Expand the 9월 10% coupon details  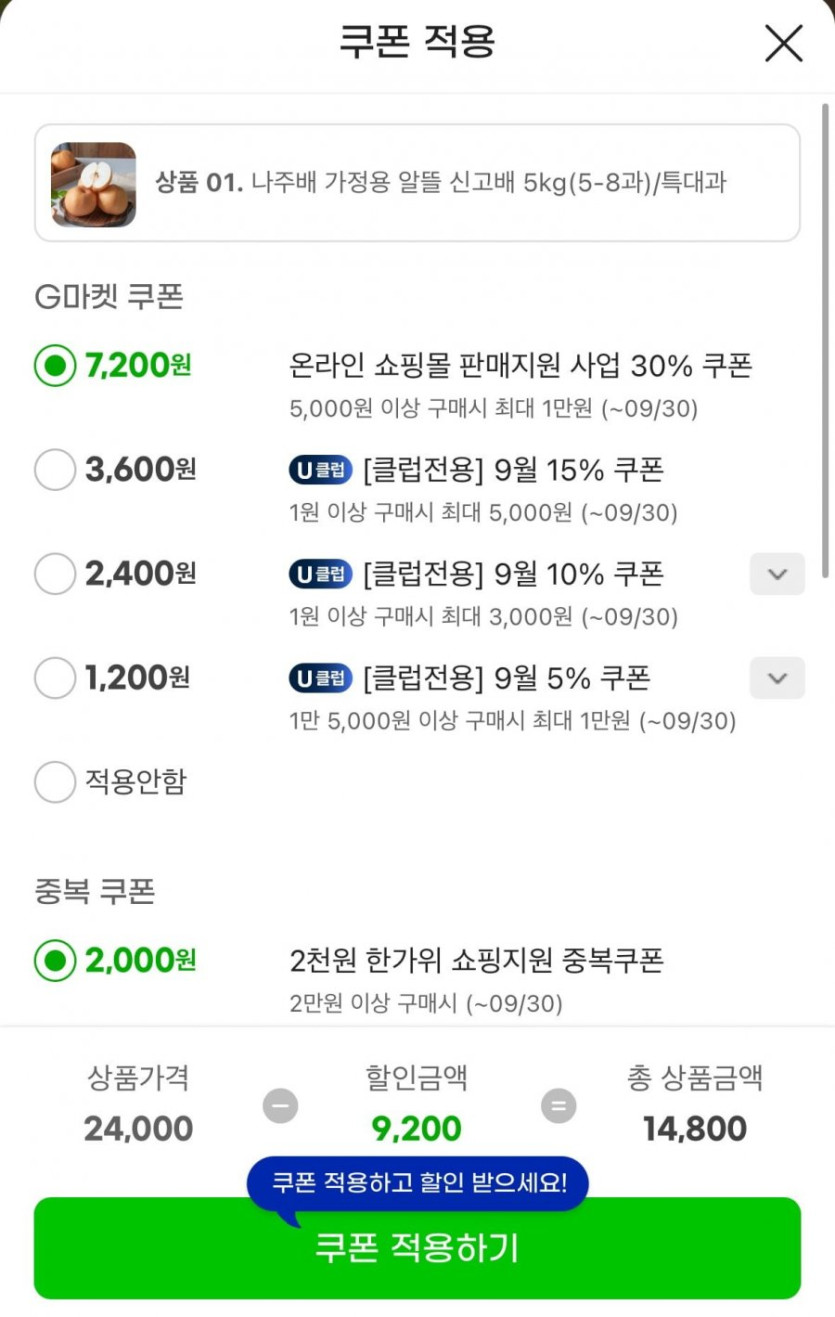coord(777,574)
